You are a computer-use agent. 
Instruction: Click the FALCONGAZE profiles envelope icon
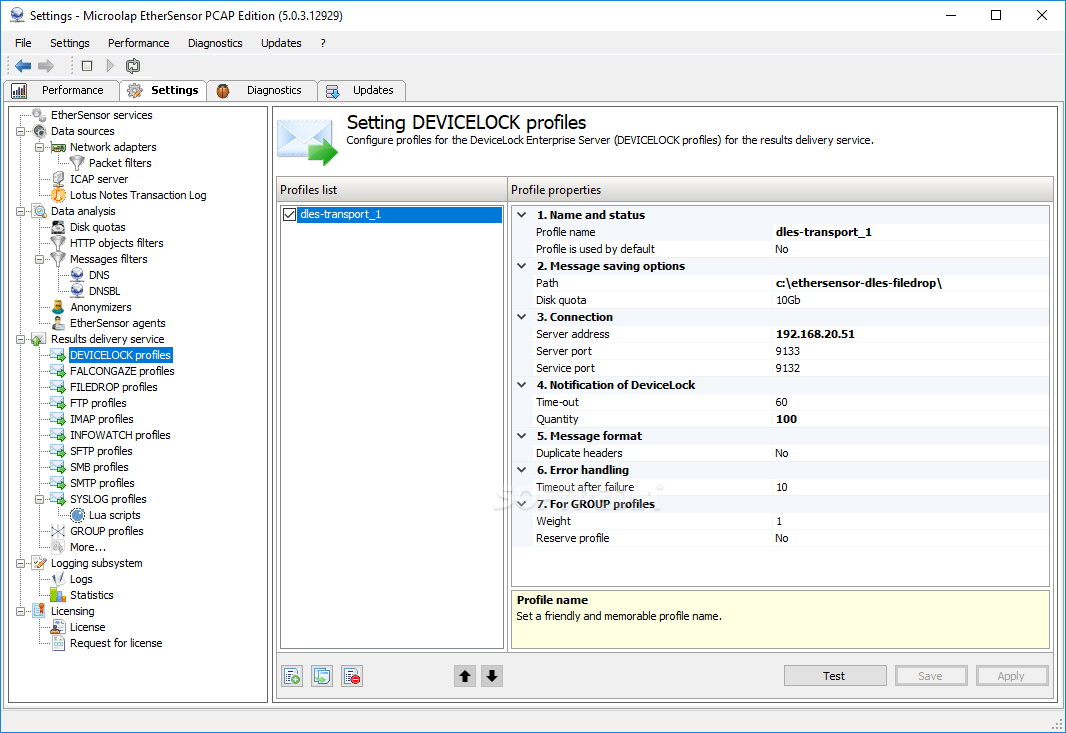pyautogui.click(x=58, y=371)
